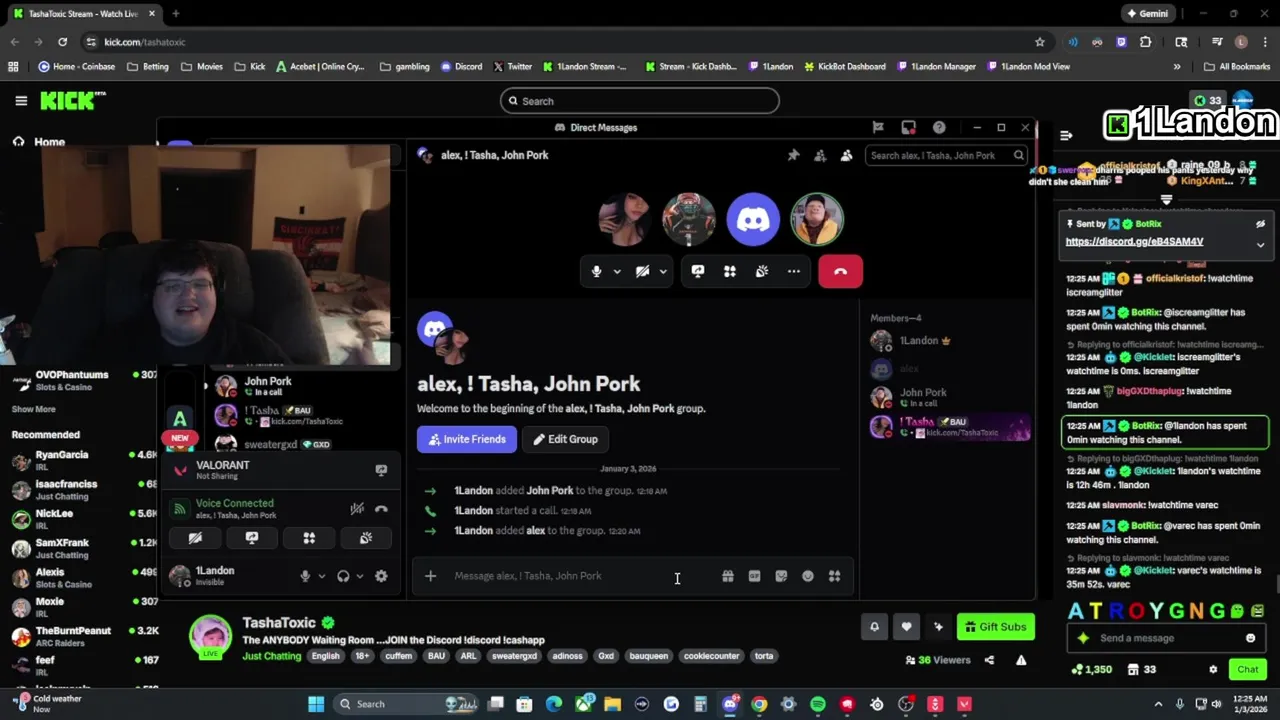Click Invite Friends button
Screen dimensions: 1280x720
[x=467, y=439]
